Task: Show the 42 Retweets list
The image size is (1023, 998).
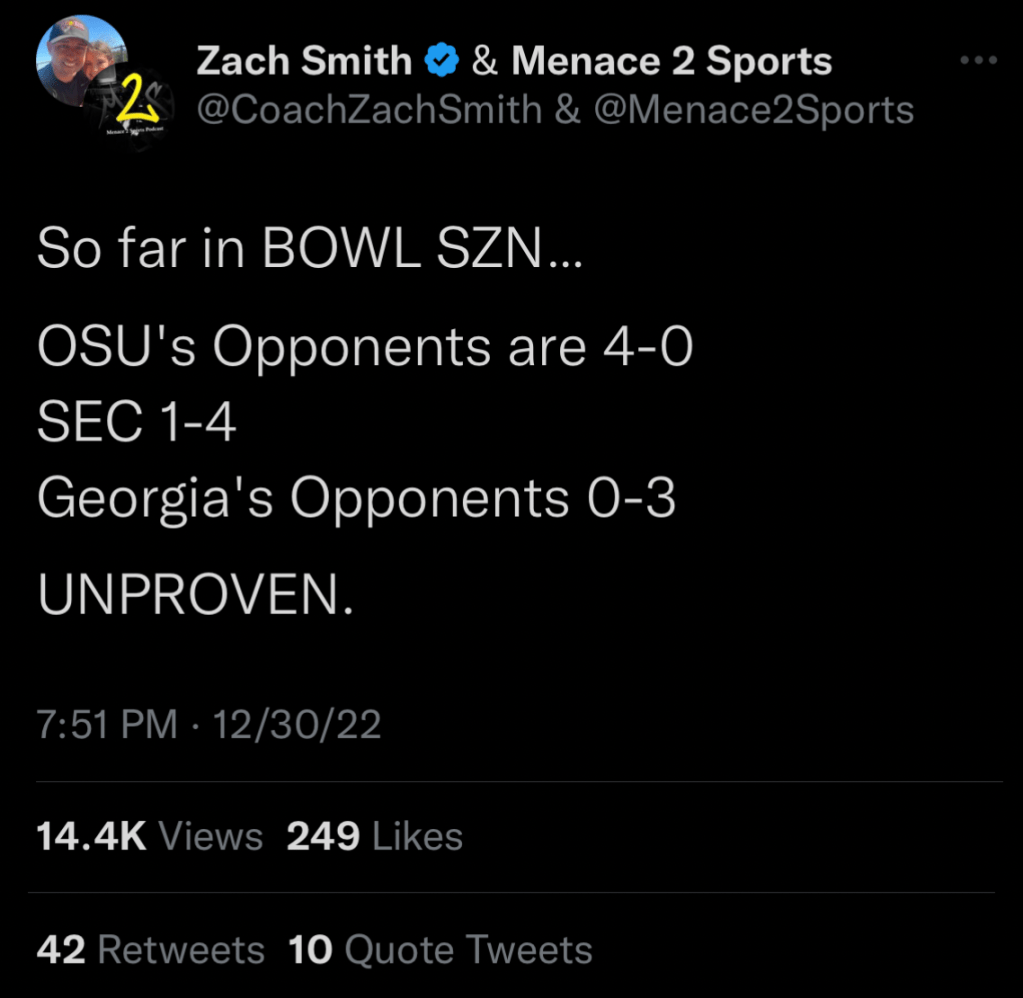Action: 150,949
